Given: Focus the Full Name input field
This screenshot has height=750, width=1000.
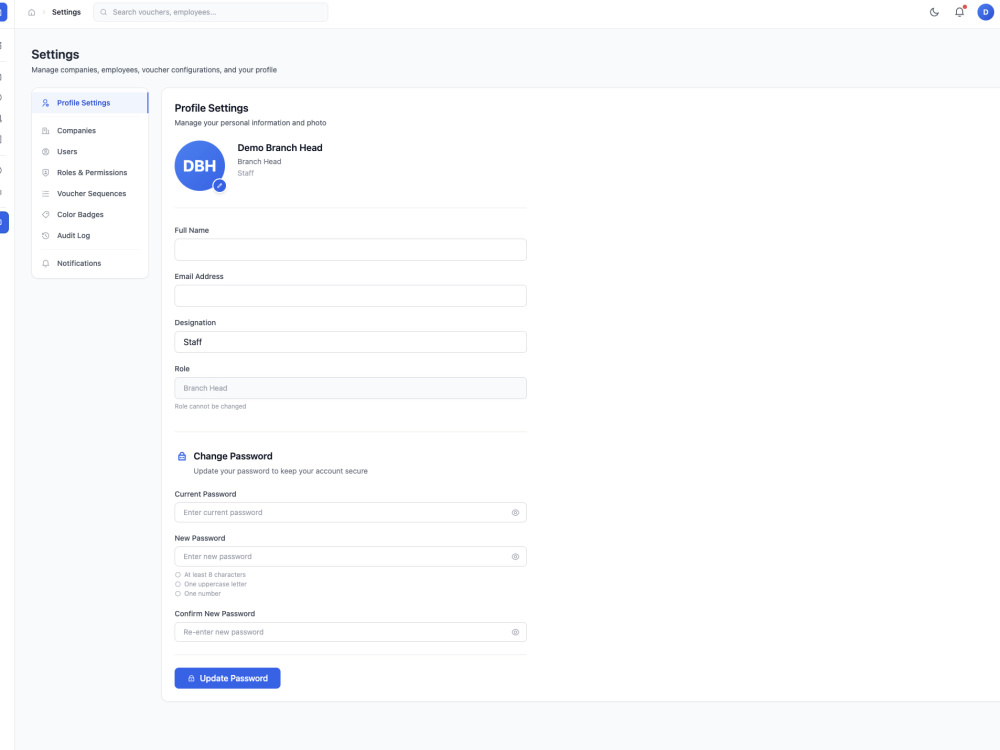Looking at the screenshot, I should tap(351, 249).
